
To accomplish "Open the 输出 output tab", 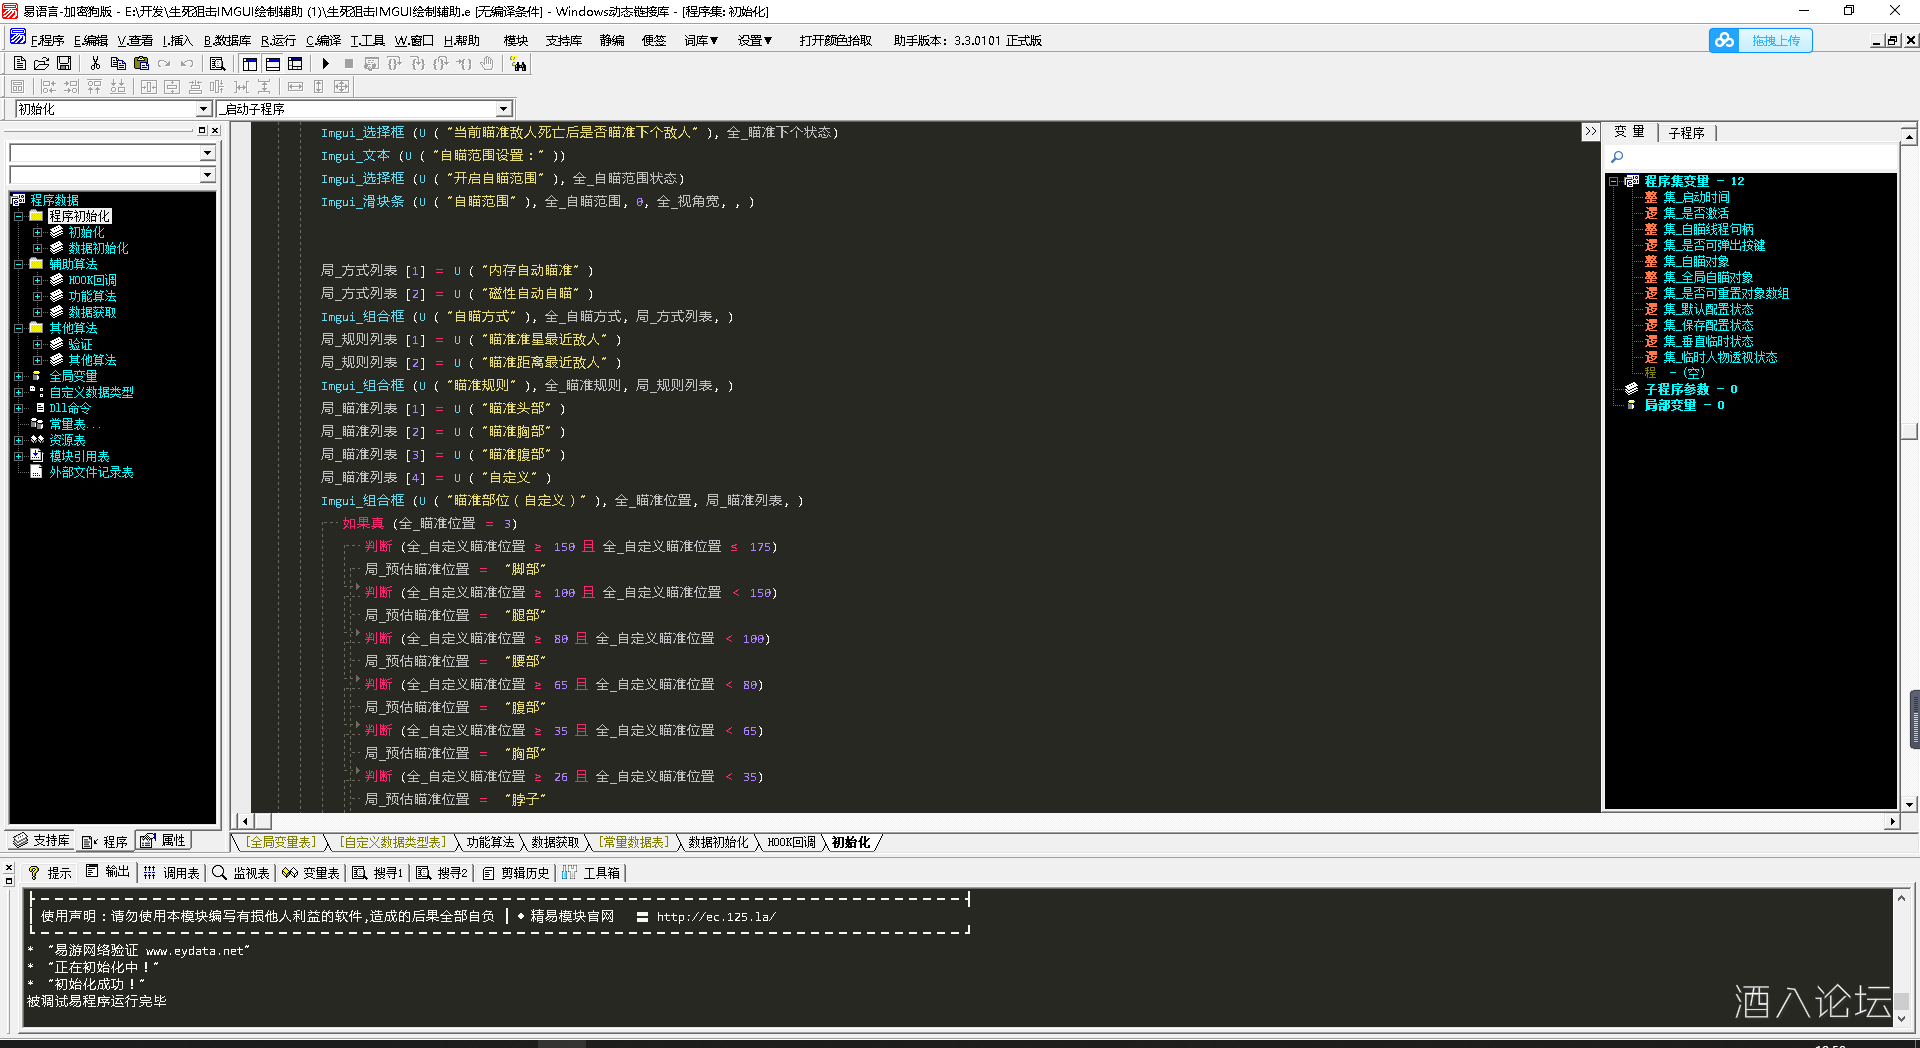I will click(x=108, y=872).
